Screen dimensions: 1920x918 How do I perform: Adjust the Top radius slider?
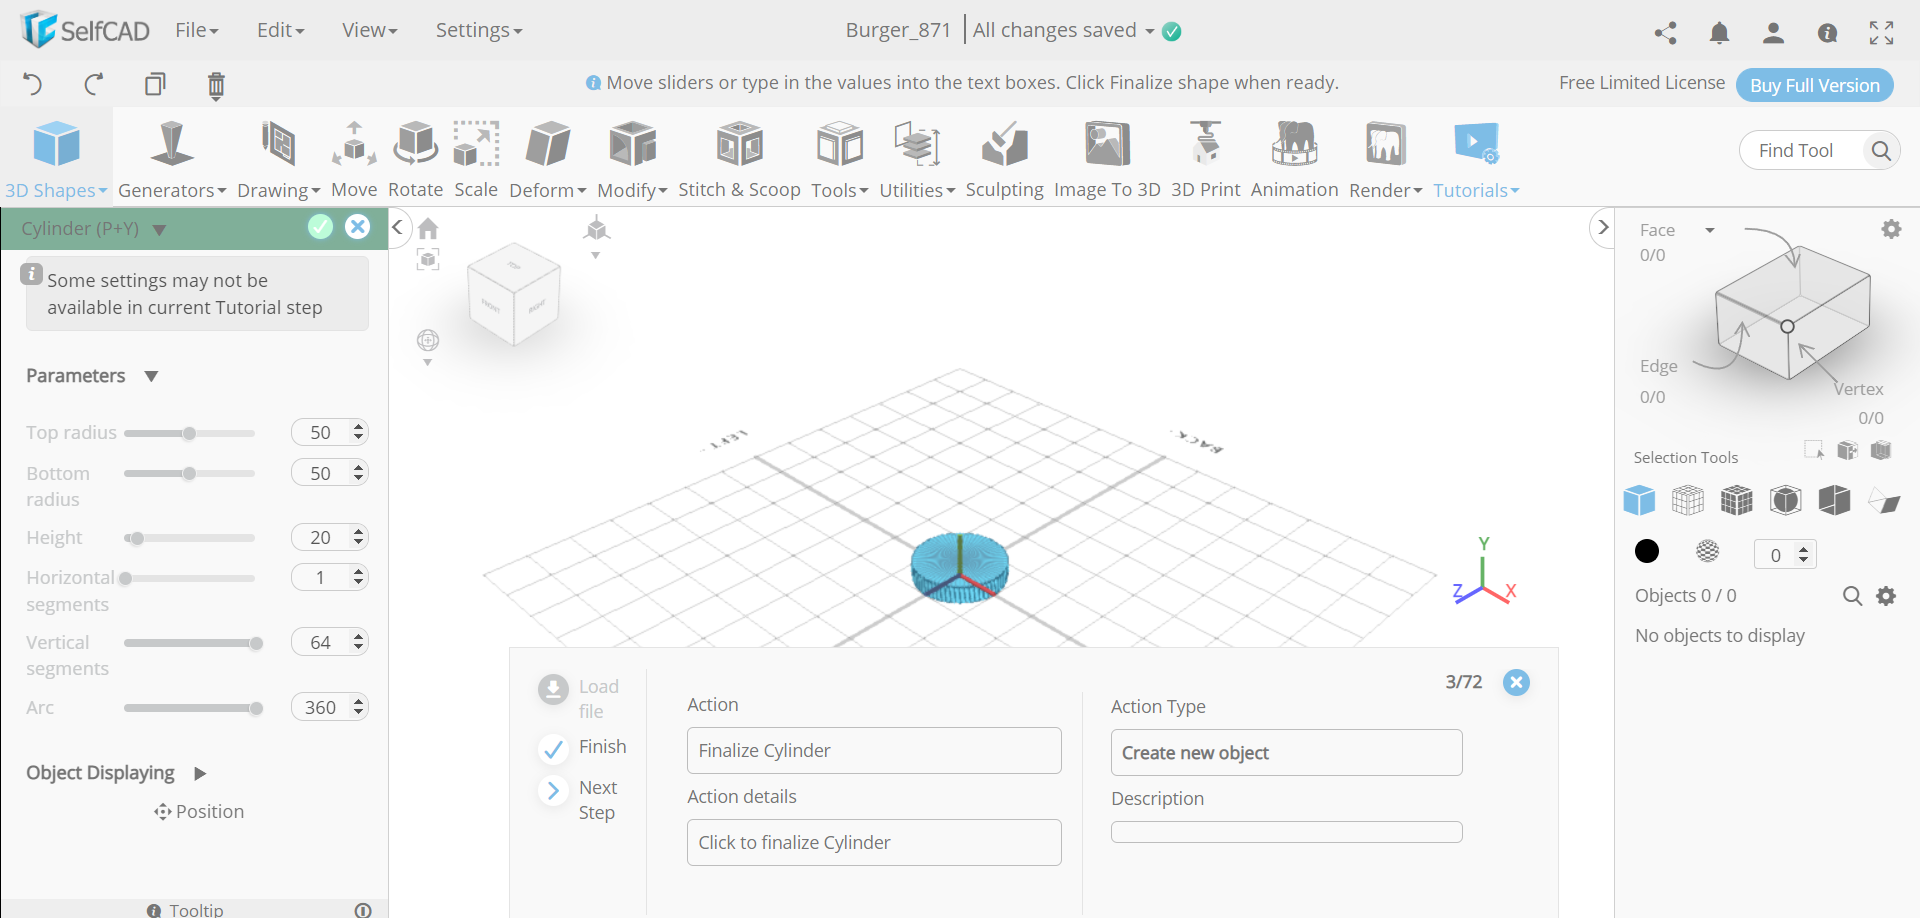pos(189,433)
